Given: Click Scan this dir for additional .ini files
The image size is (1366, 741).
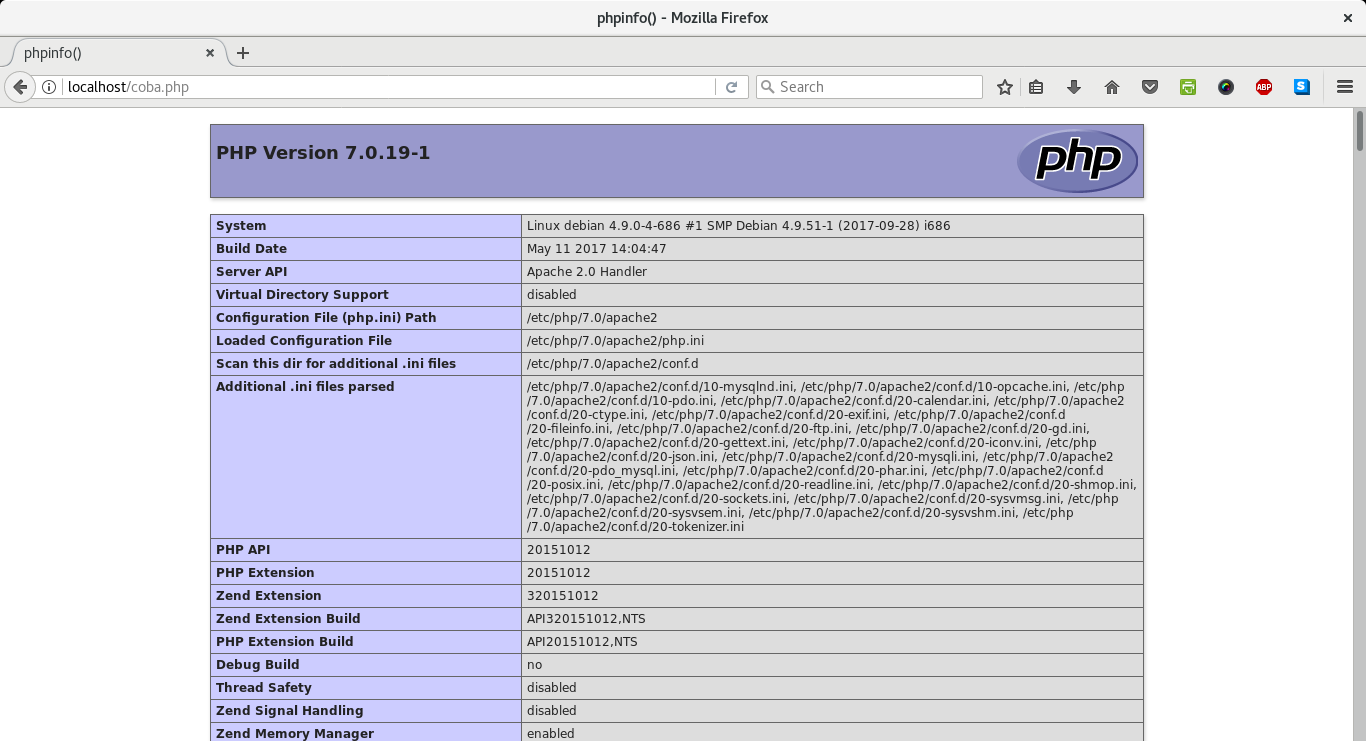Looking at the screenshot, I should 336,364.
